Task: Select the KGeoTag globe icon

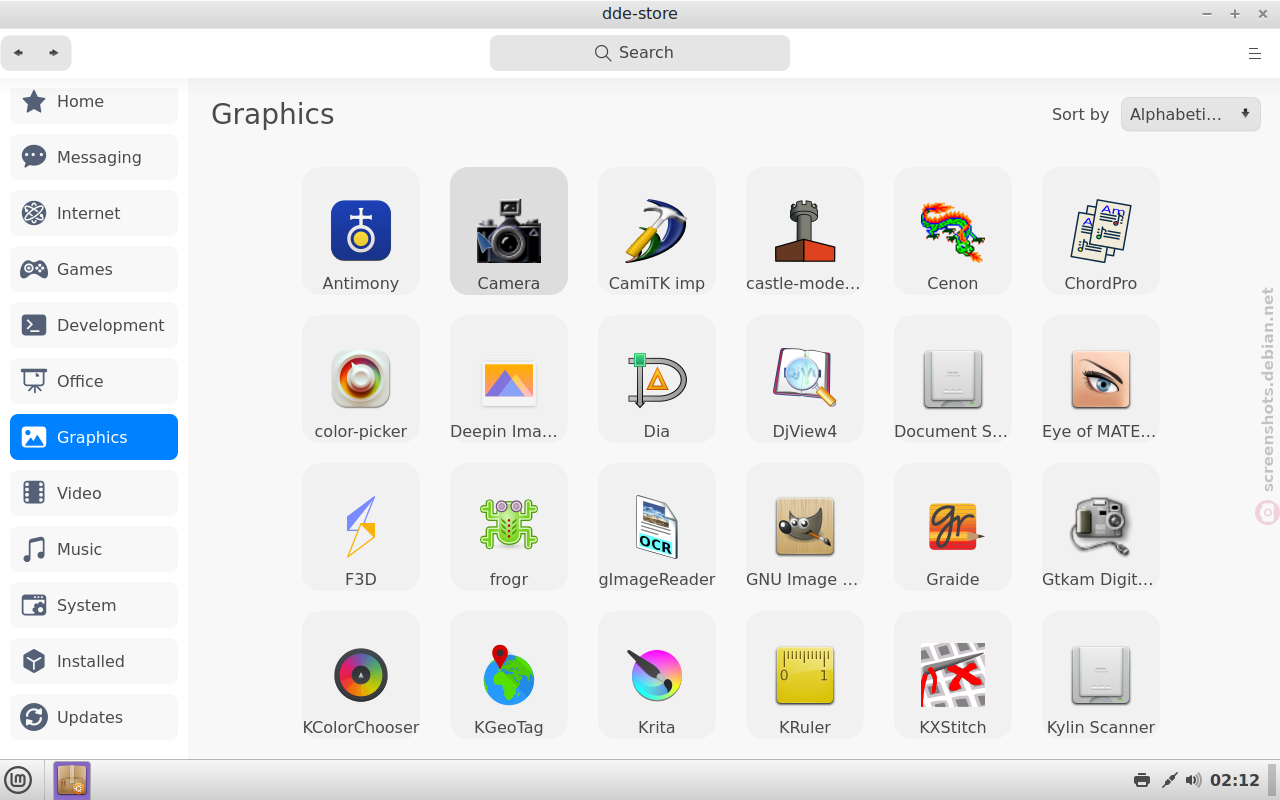Action: coord(509,674)
